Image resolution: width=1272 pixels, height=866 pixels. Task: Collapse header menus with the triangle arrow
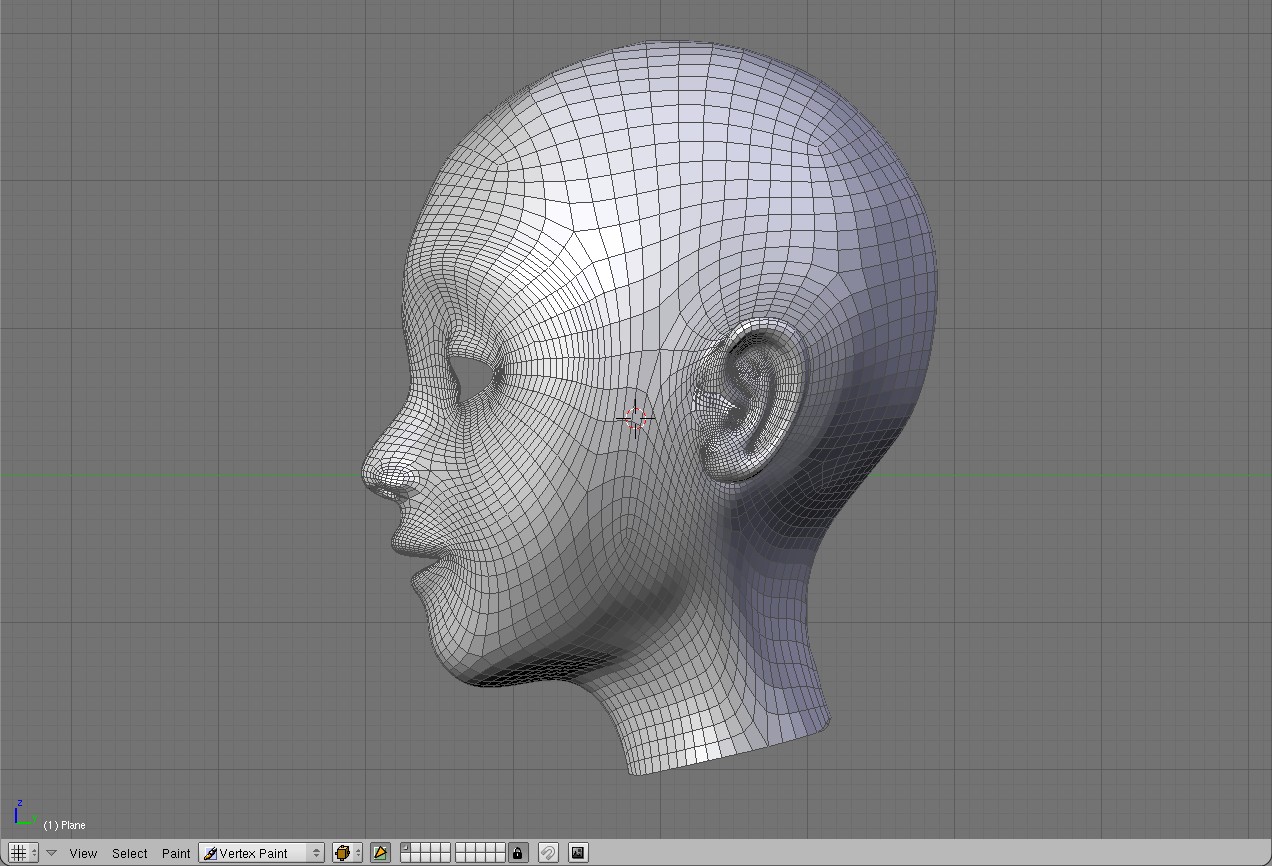(x=52, y=853)
